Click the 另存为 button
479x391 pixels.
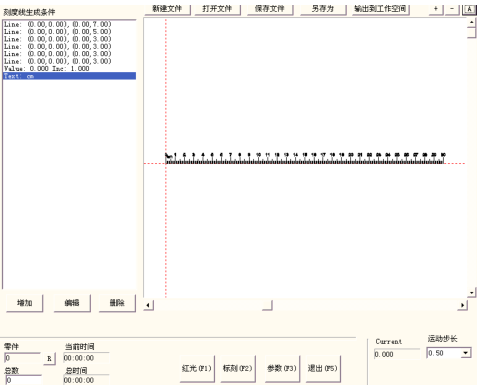[323, 9]
